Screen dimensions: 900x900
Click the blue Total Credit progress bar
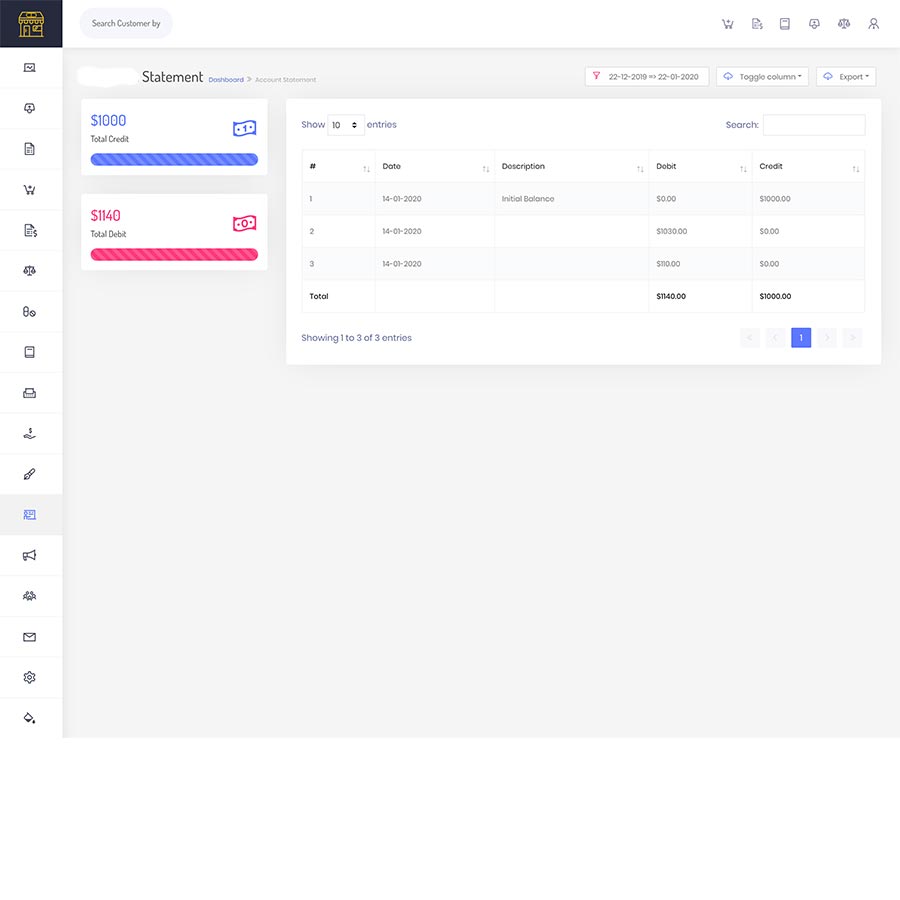174,159
